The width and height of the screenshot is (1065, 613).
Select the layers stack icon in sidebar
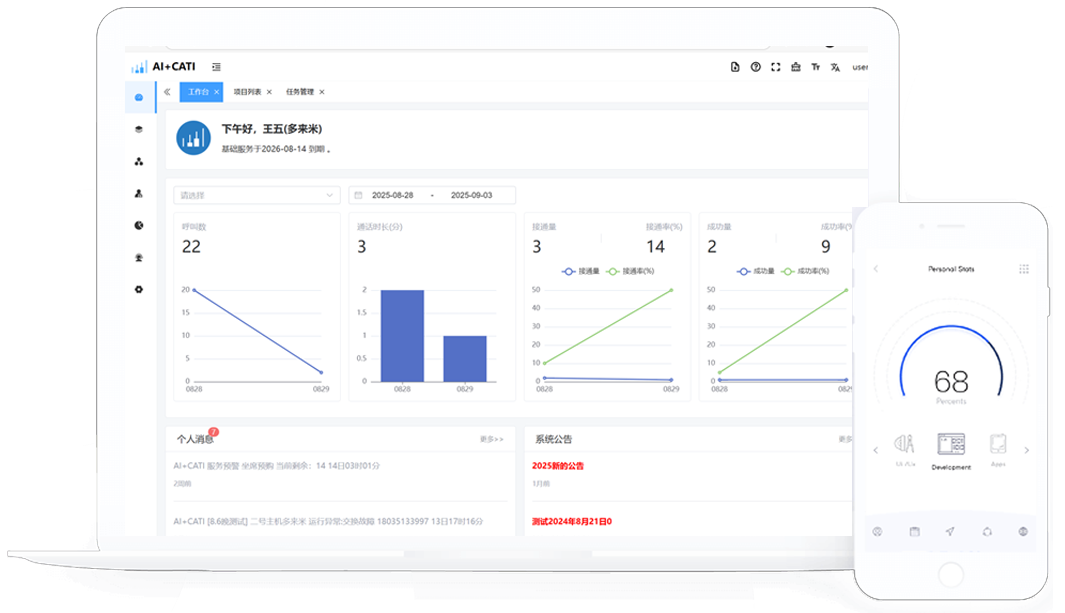139,129
